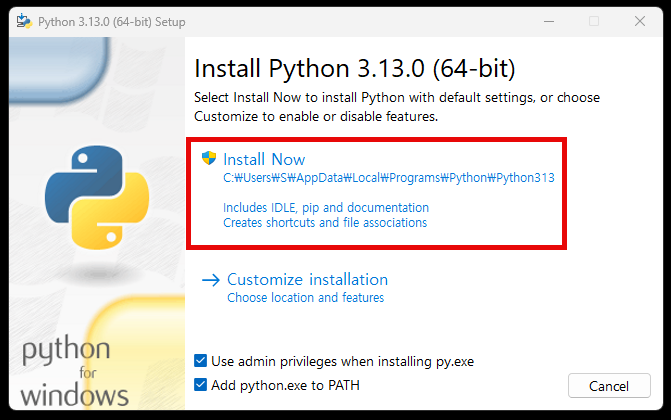Click "Choose location and features" subtext
Viewport: 671px width, 420px height.
(305, 298)
